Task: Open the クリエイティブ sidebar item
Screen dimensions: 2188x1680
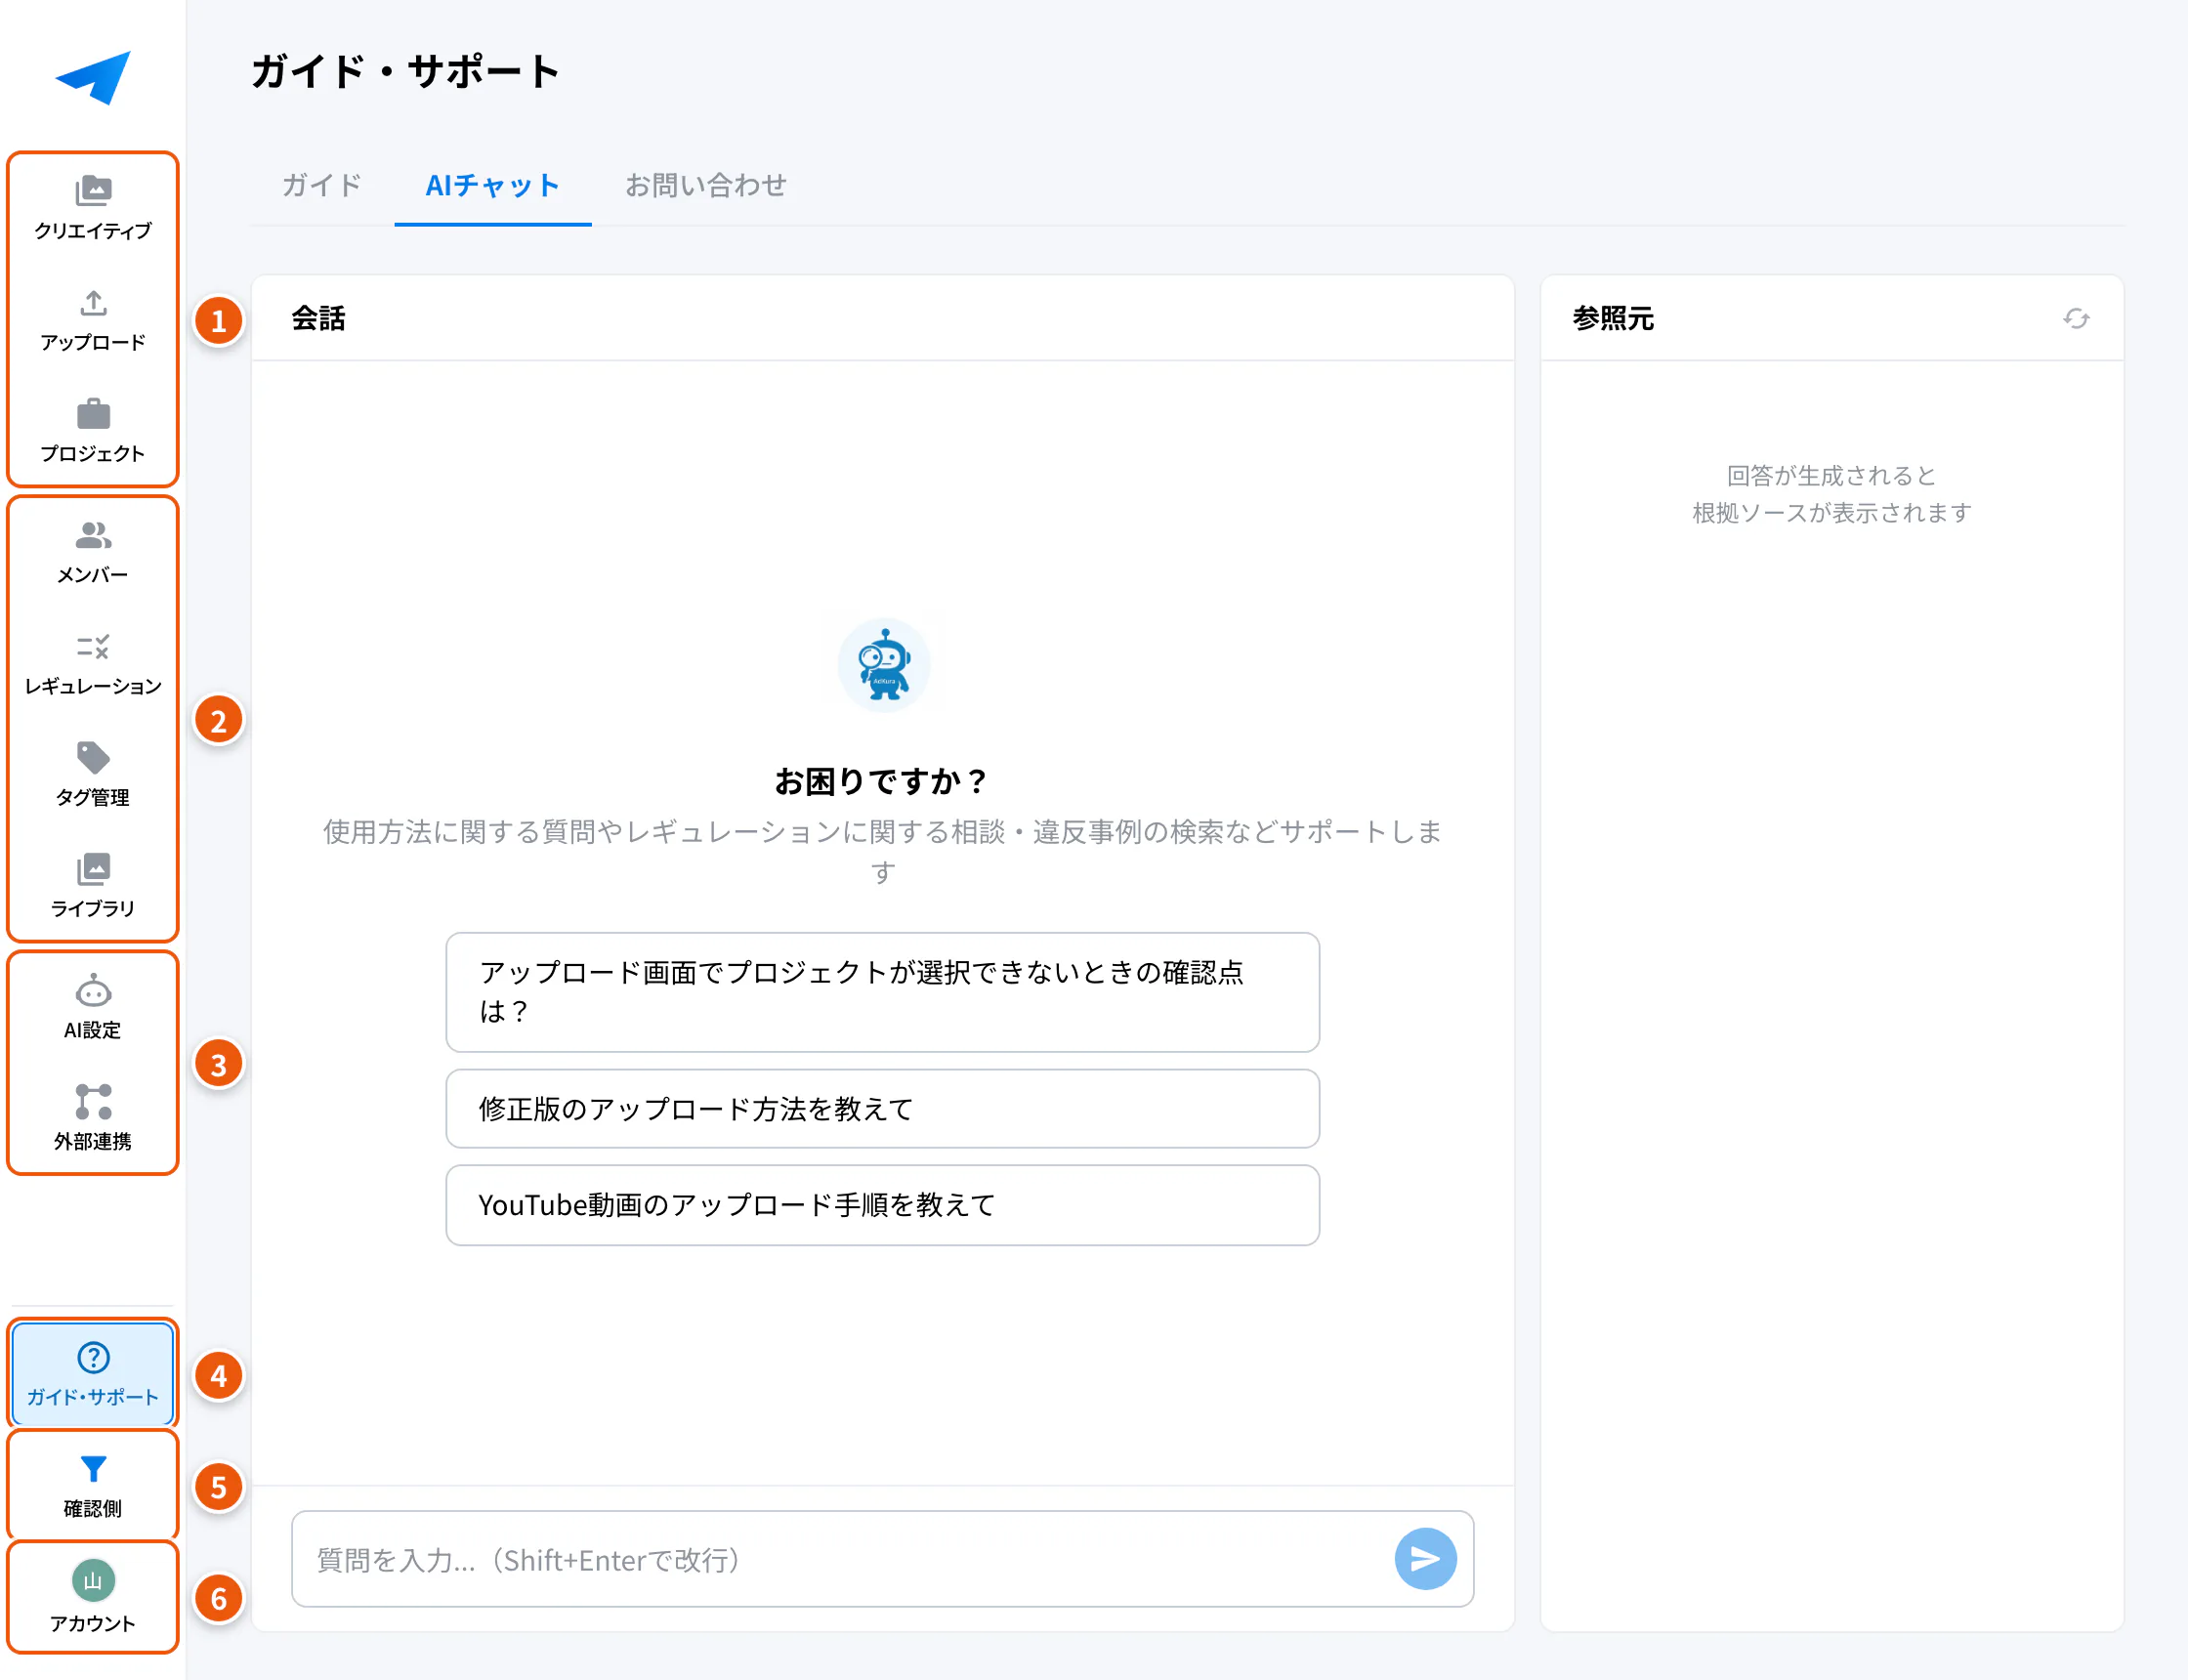Action: [x=93, y=209]
